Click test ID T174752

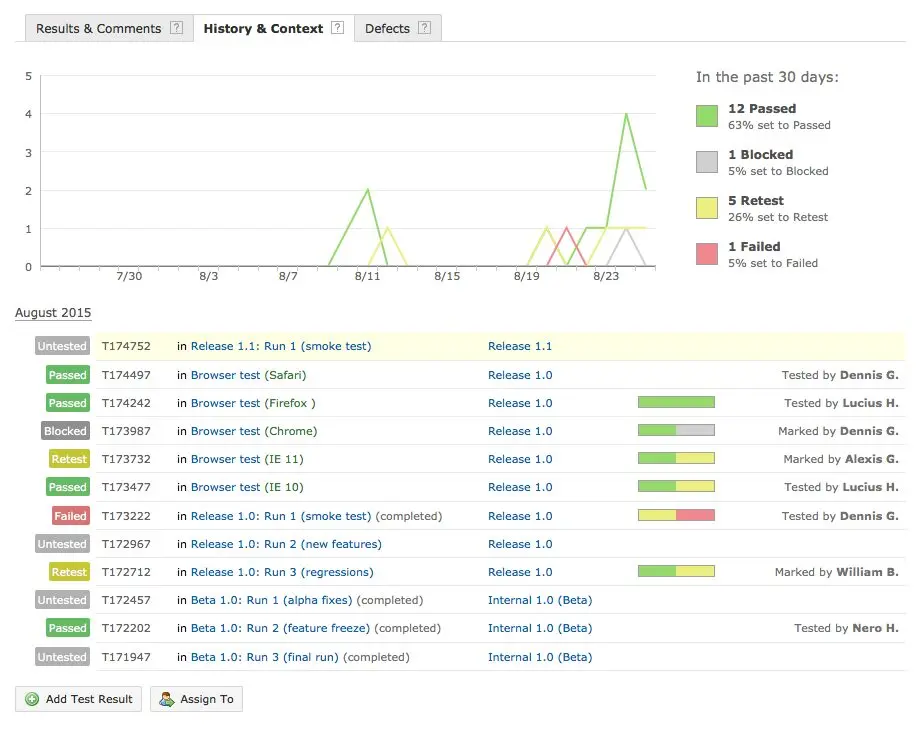click(x=126, y=346)
